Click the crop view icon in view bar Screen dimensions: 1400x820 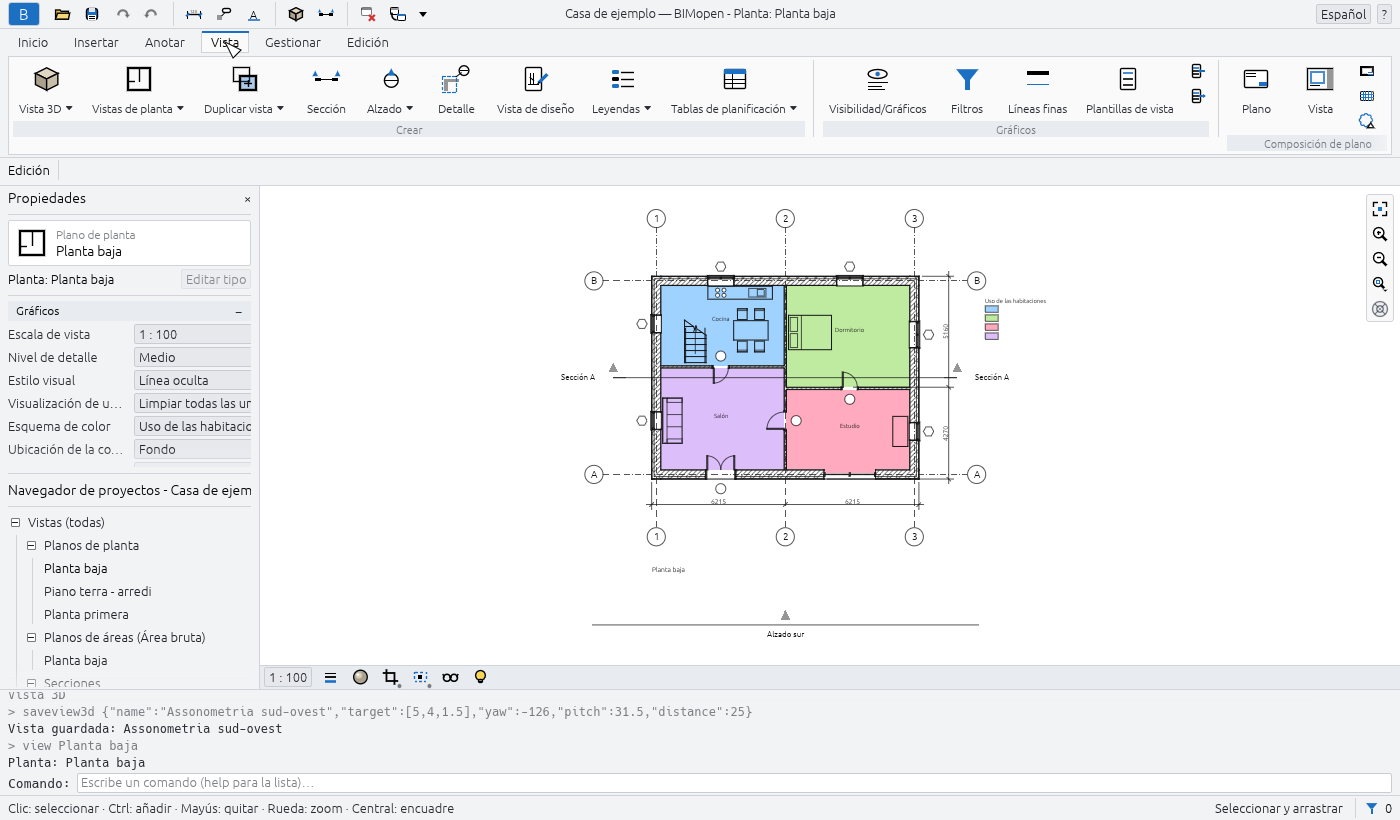point(391,677)
